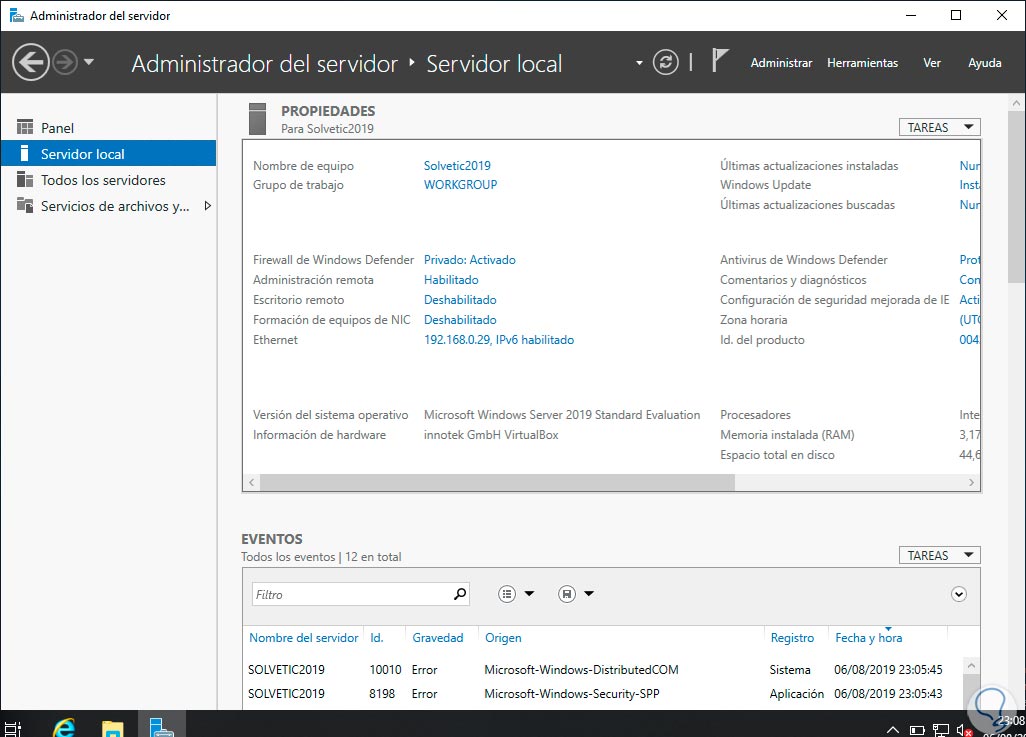Open TAREAS dropdown in Eventos section
Screen dimensions: 1026x737
coord(939,555)
